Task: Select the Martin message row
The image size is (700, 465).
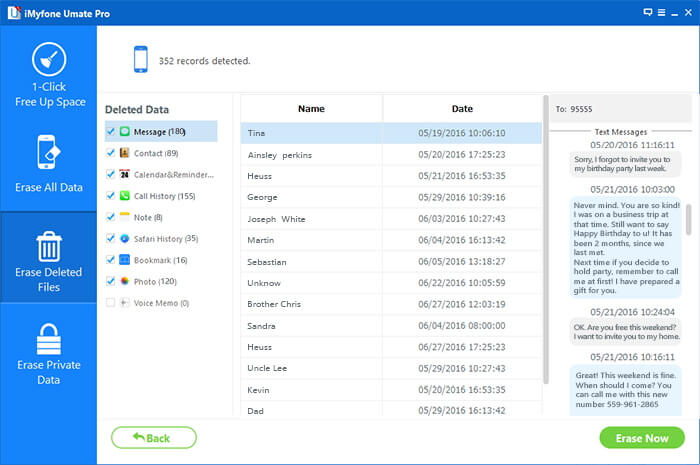Action: (391, 240)
